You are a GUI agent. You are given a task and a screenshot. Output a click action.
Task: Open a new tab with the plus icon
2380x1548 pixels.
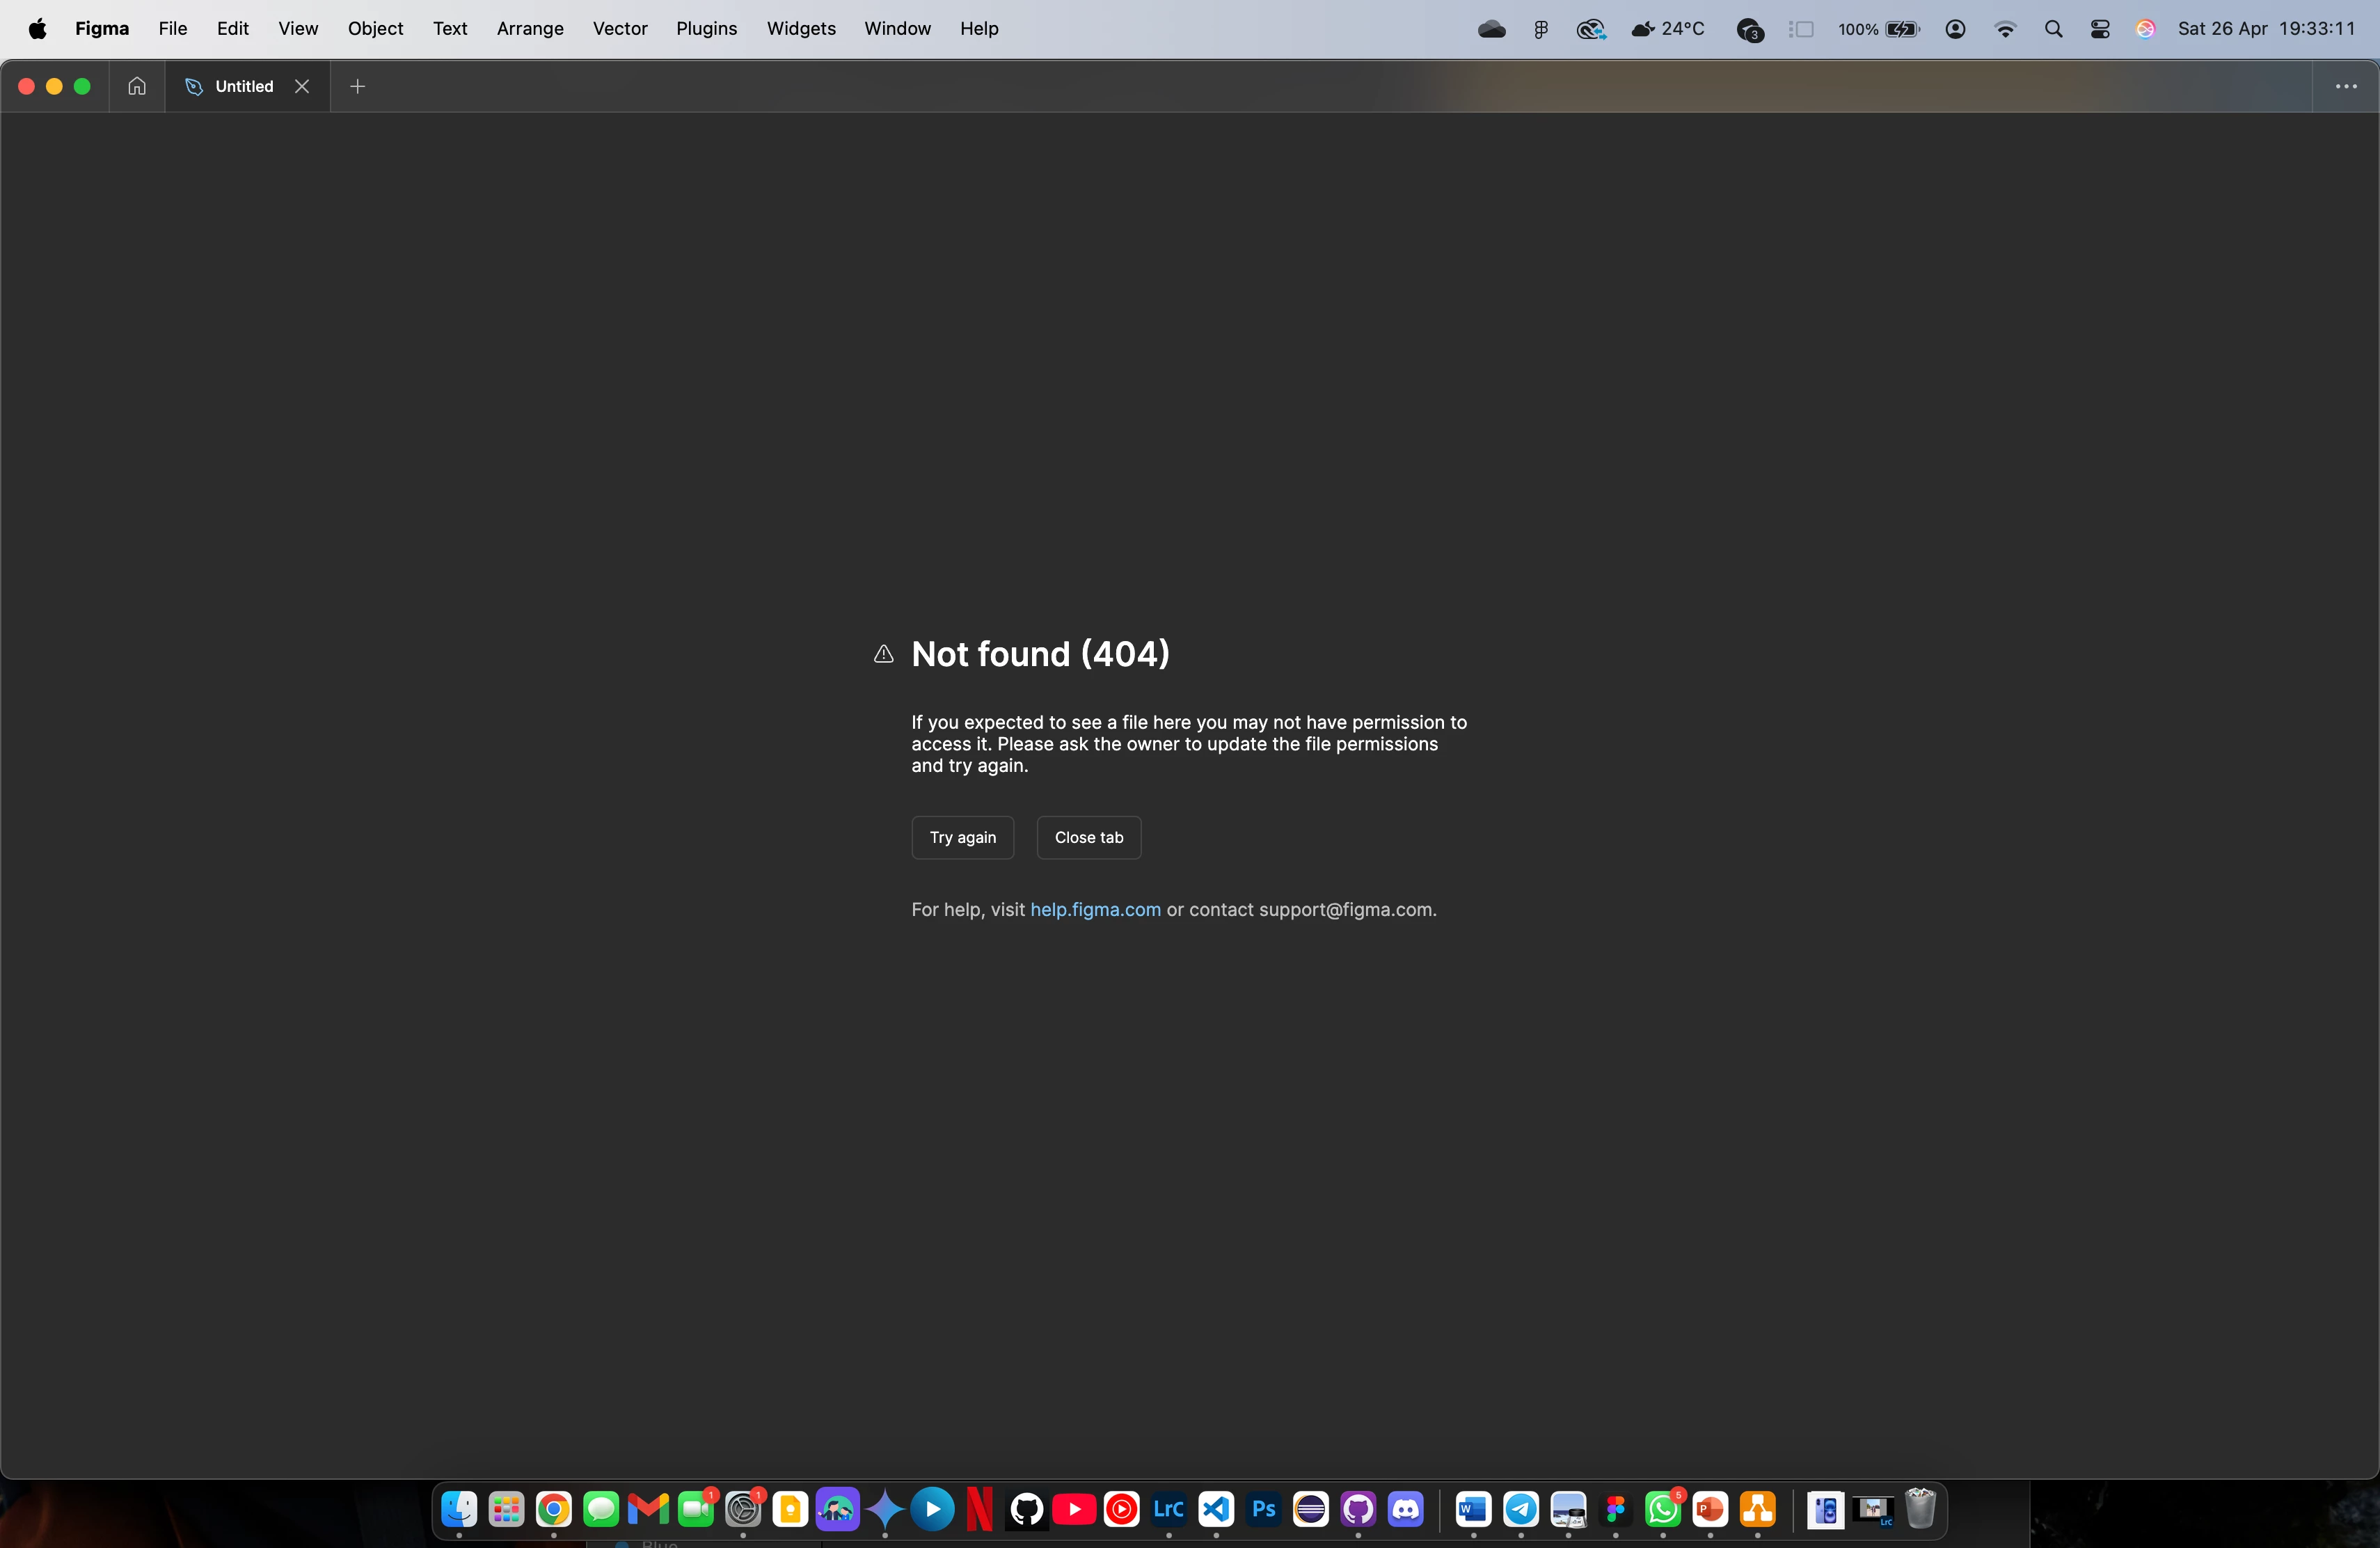click(358, 86)
